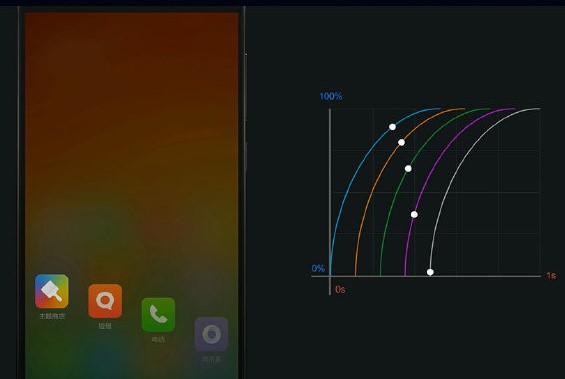
Task: Open the orange Messaging app icon
Action: [105, 301]
